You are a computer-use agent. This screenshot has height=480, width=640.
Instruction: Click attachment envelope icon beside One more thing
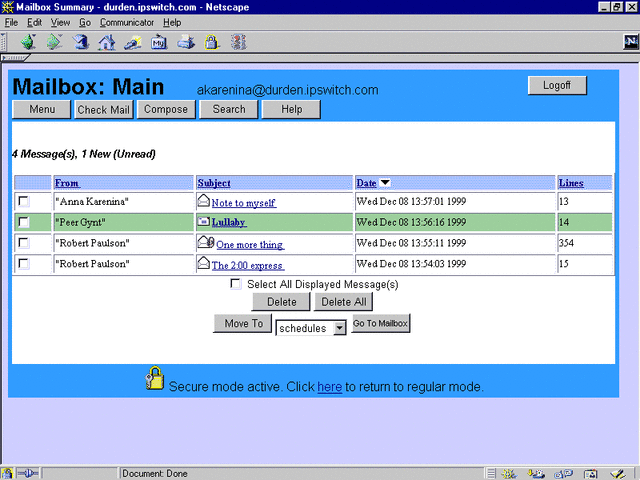pos(206,242)
